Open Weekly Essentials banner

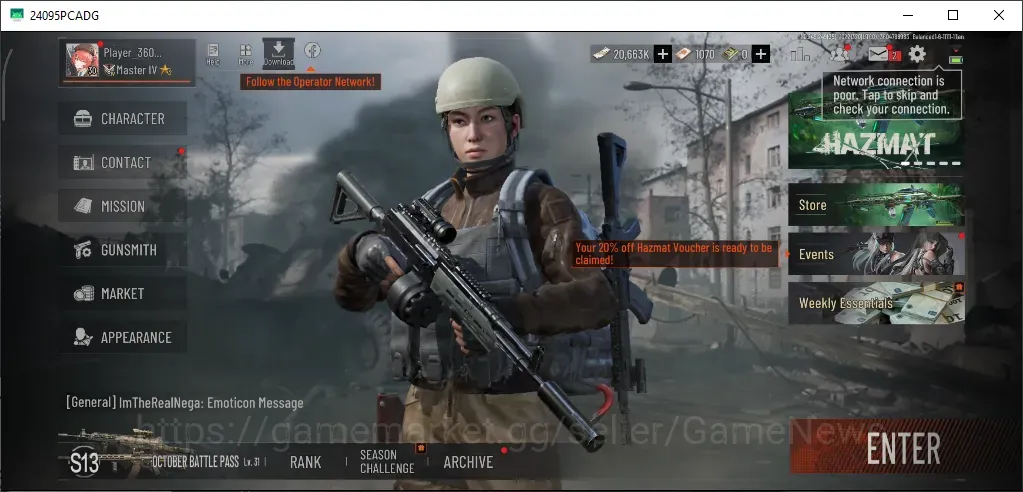pyautogui.click(x=876, y=303)
